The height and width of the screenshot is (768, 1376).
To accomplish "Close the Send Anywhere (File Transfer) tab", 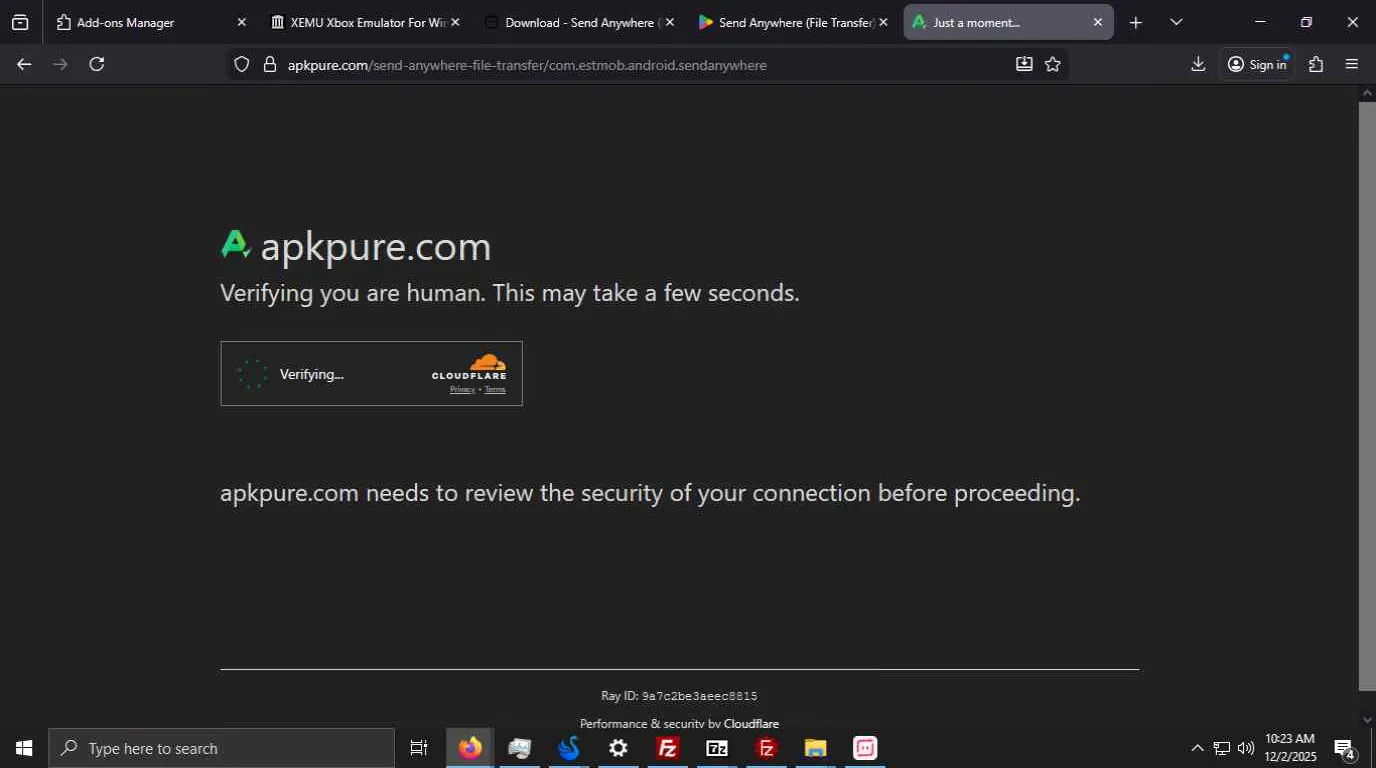I will click(883, 22).
